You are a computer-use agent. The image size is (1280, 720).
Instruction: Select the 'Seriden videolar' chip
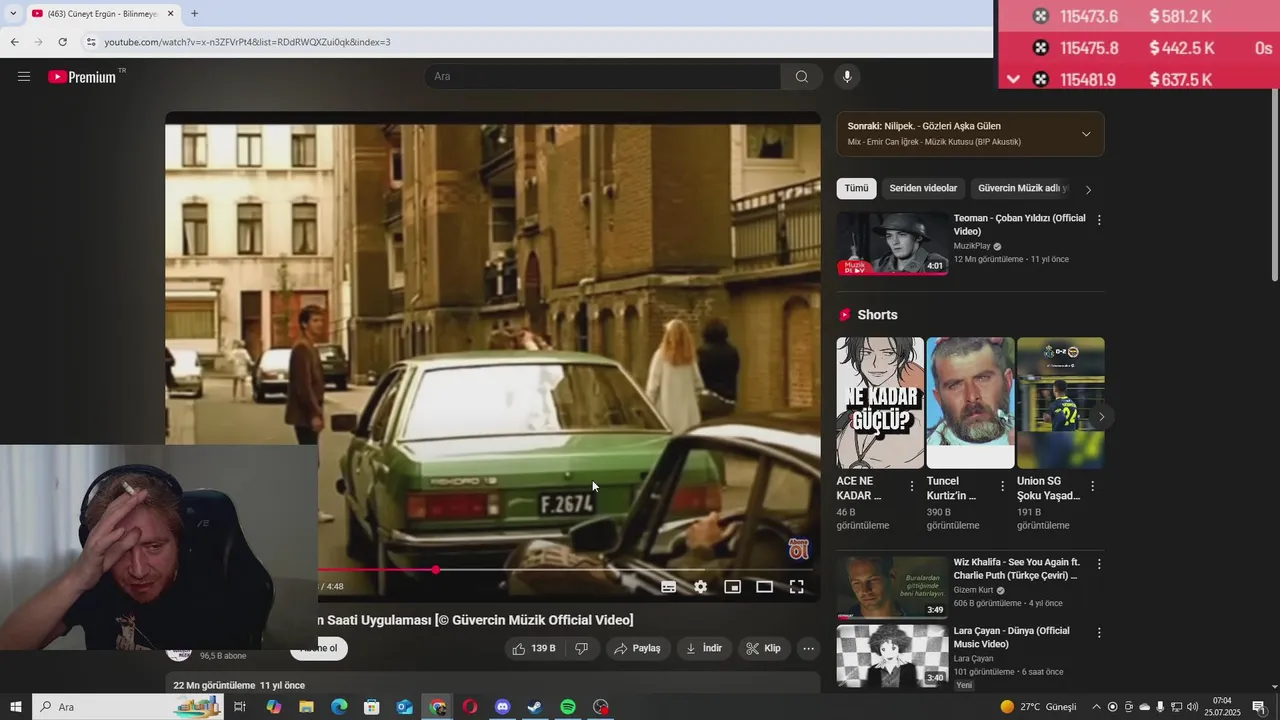[923, 188]
